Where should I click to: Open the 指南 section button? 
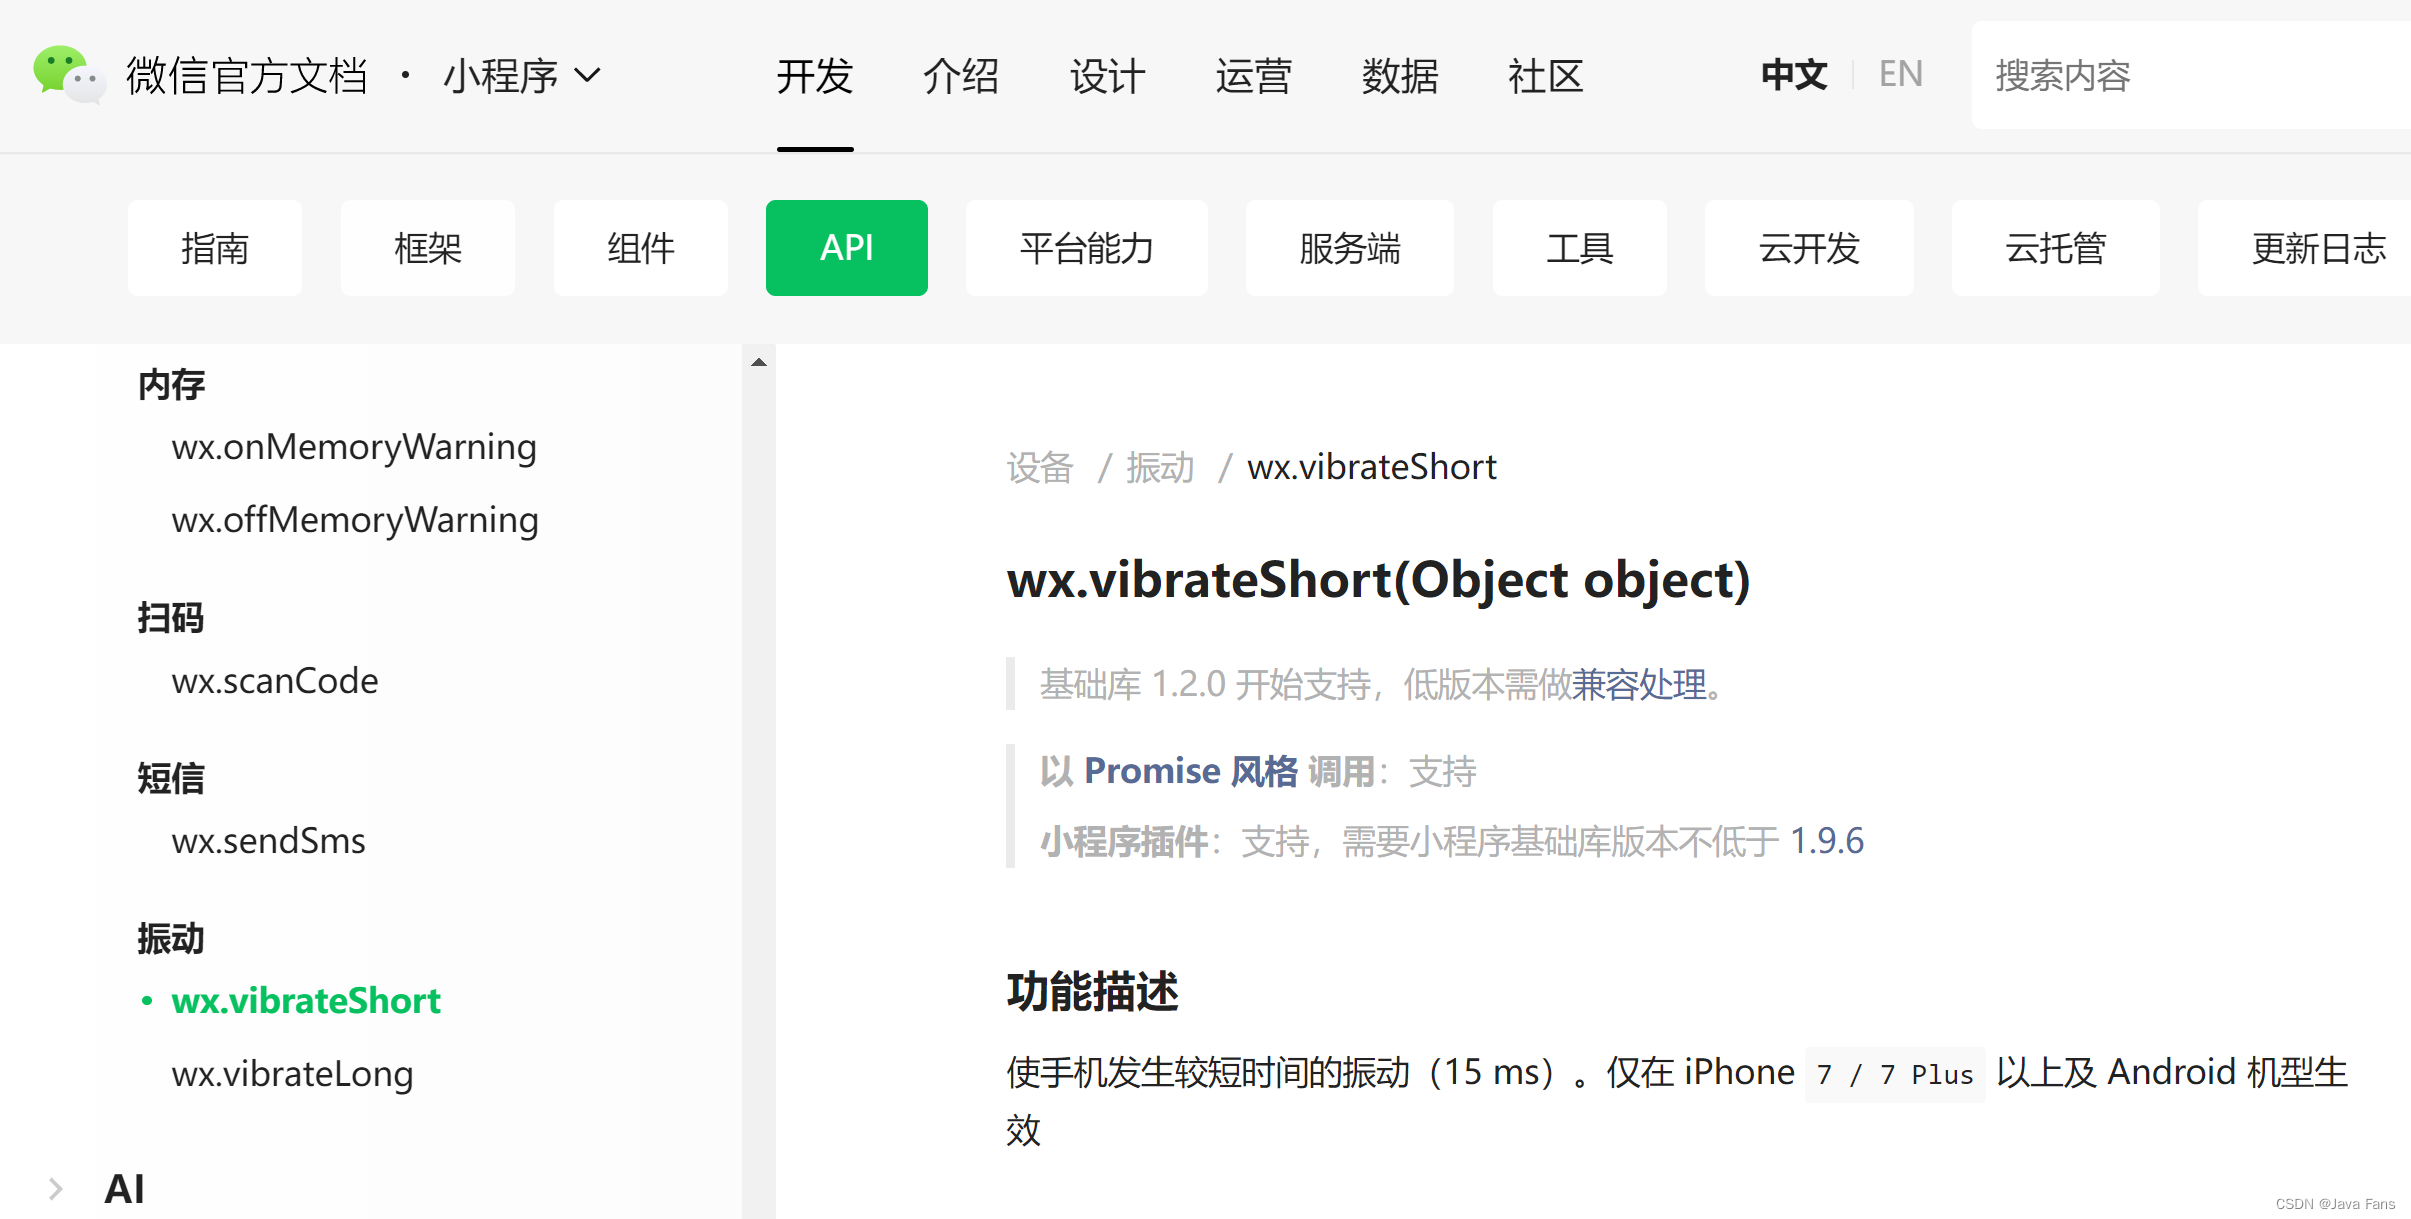tap(215, 248)
